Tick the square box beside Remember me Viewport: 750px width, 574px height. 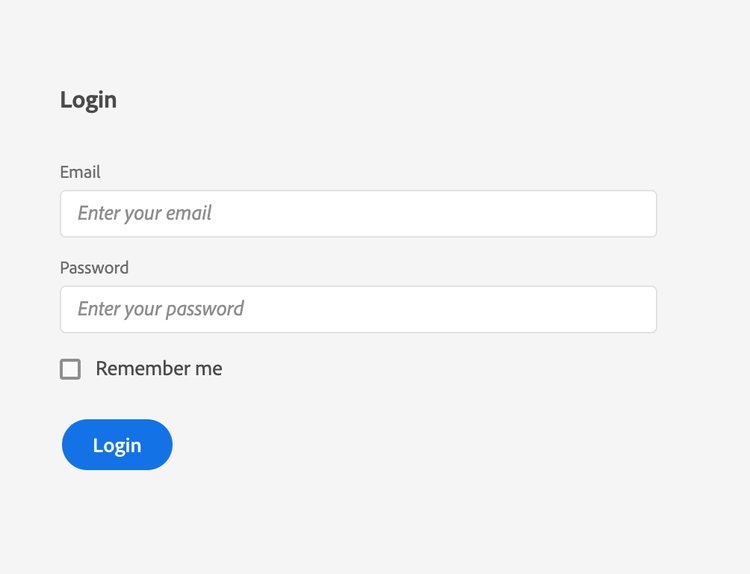[x=70, y=369]
